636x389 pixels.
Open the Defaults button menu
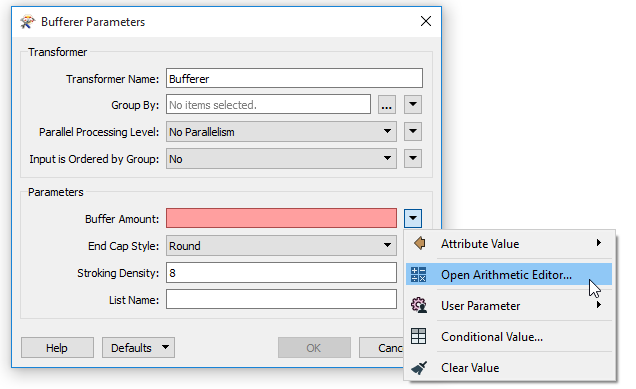coord(138,348)
